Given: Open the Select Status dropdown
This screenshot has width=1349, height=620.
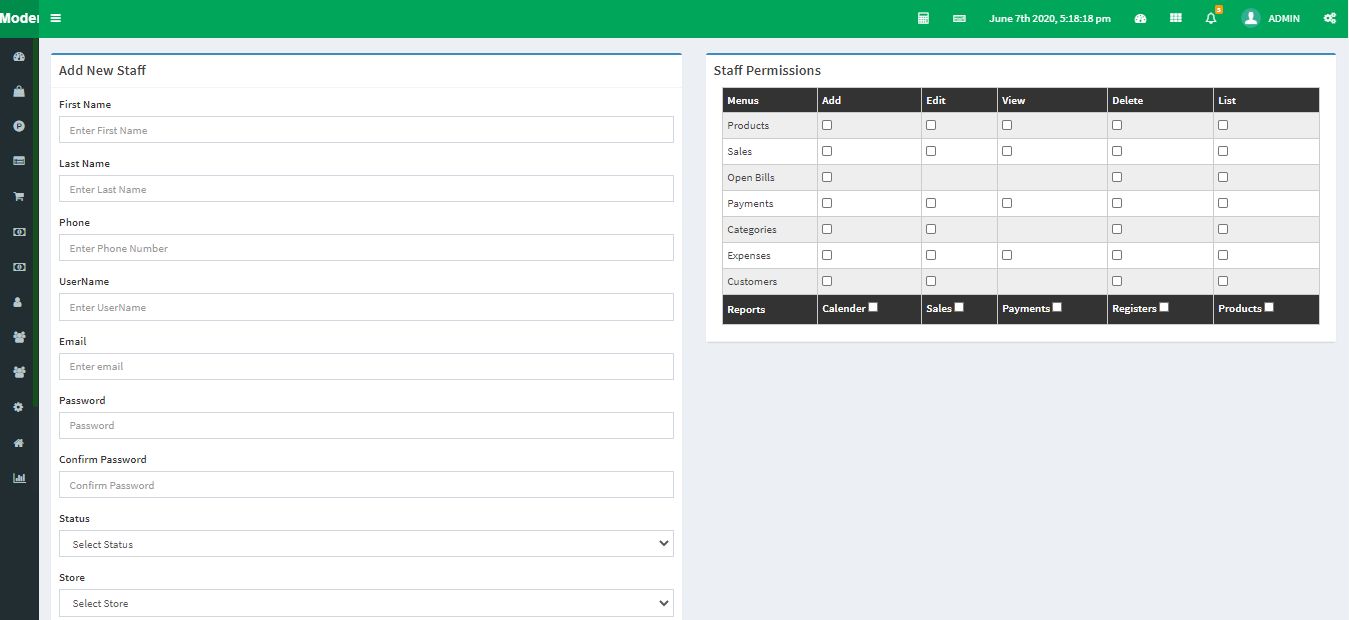Looking at the screenshot, I should (366, 544).
